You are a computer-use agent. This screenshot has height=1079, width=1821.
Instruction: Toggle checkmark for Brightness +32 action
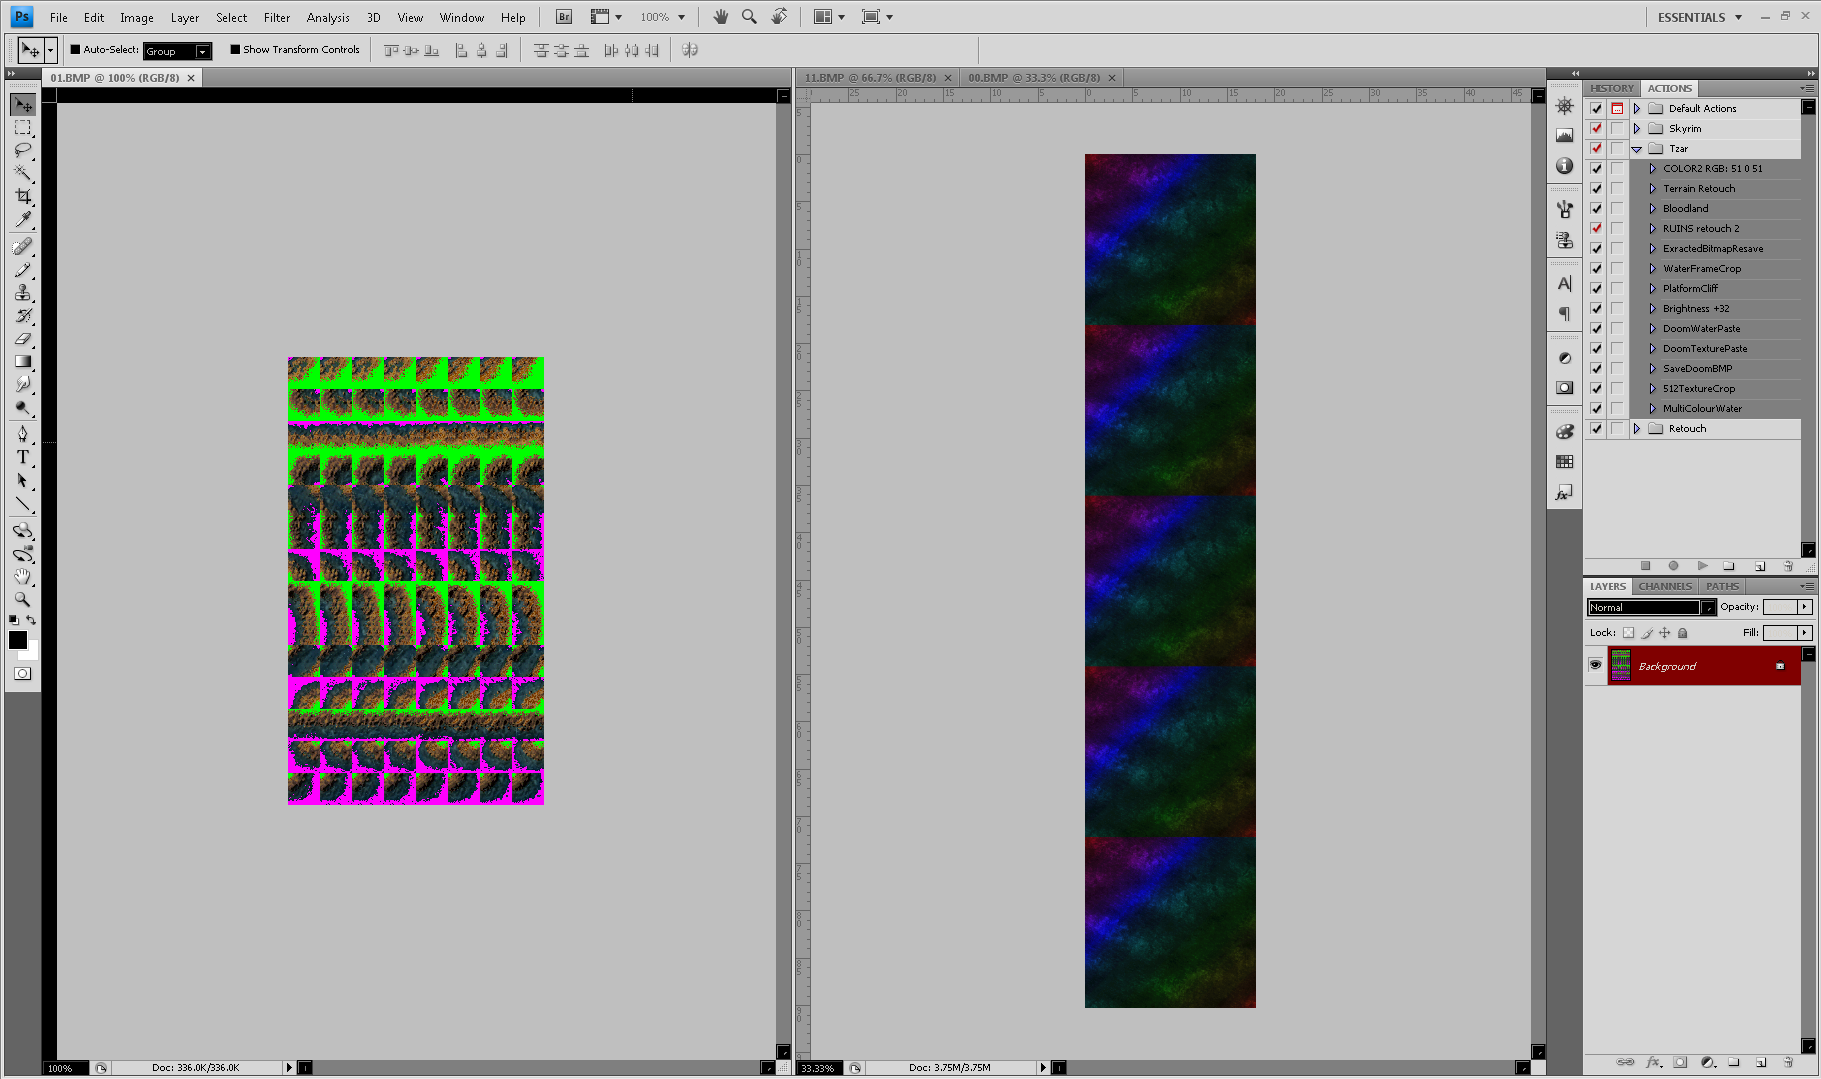pos(1596,308)
